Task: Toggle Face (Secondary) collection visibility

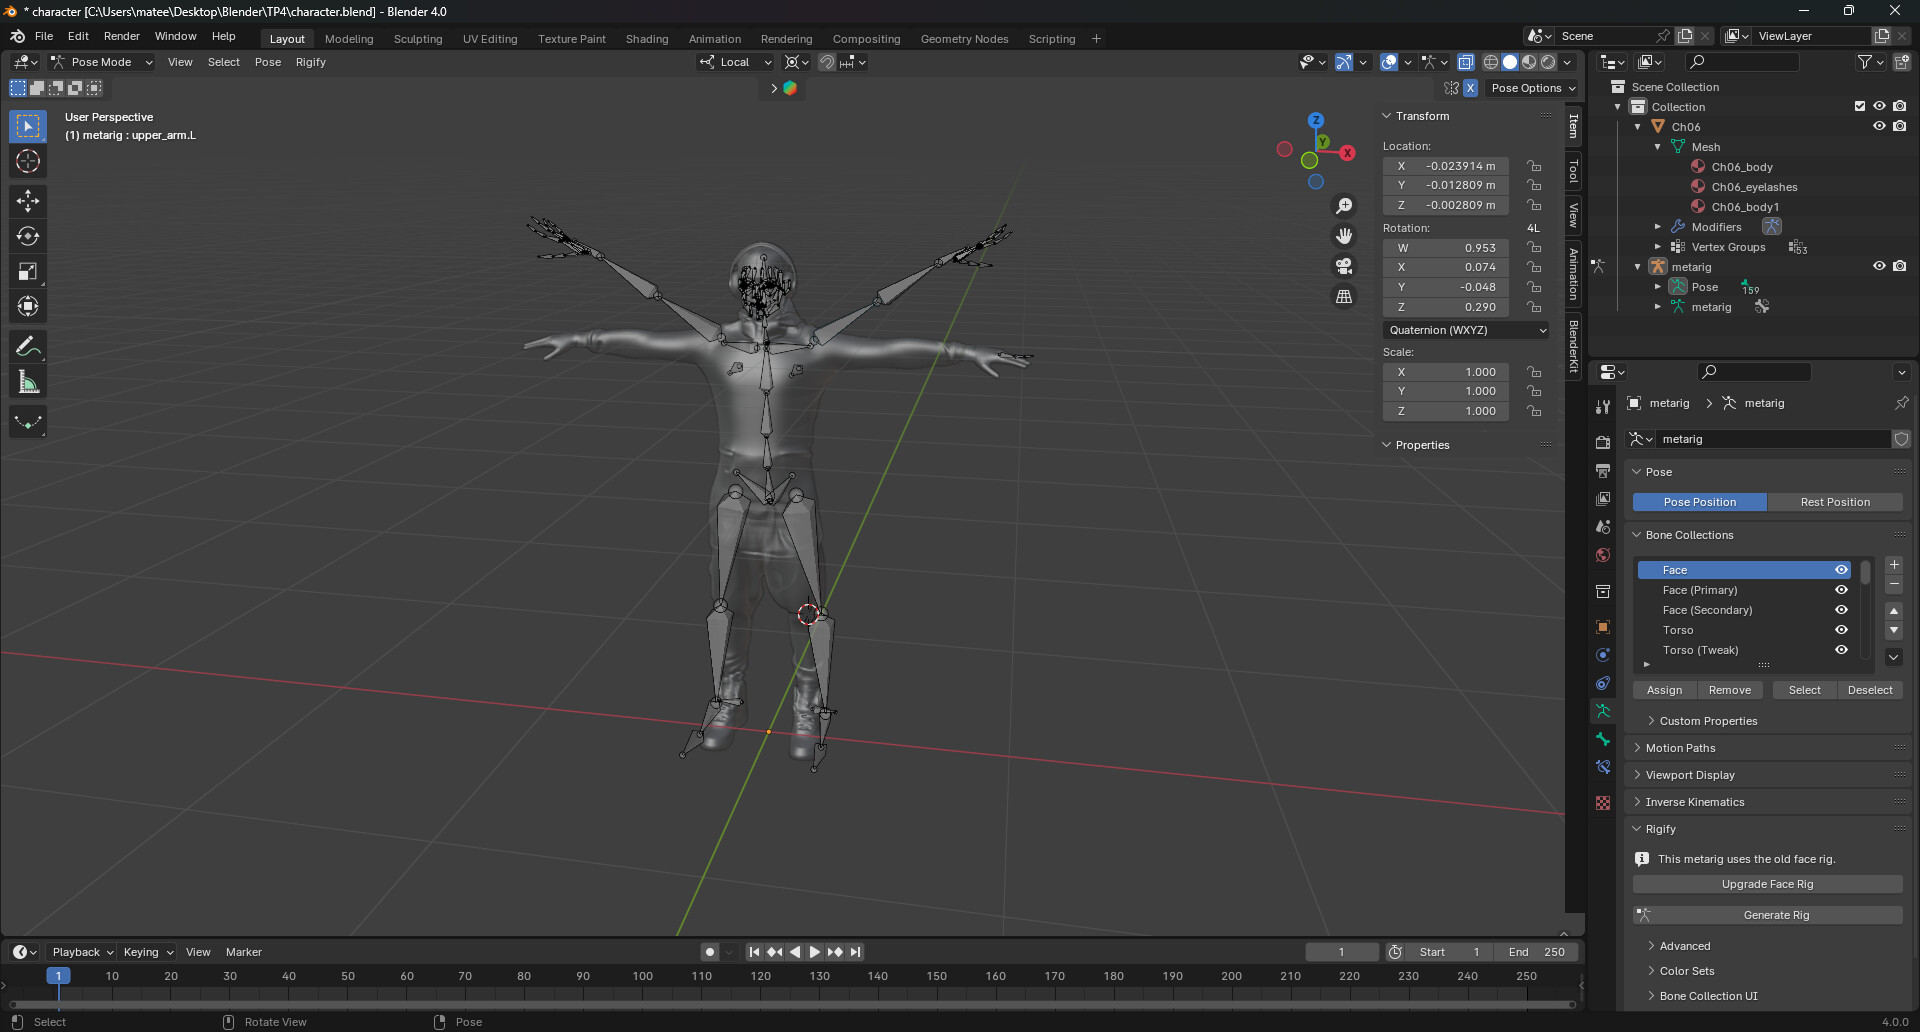Action: [1841, 610]
